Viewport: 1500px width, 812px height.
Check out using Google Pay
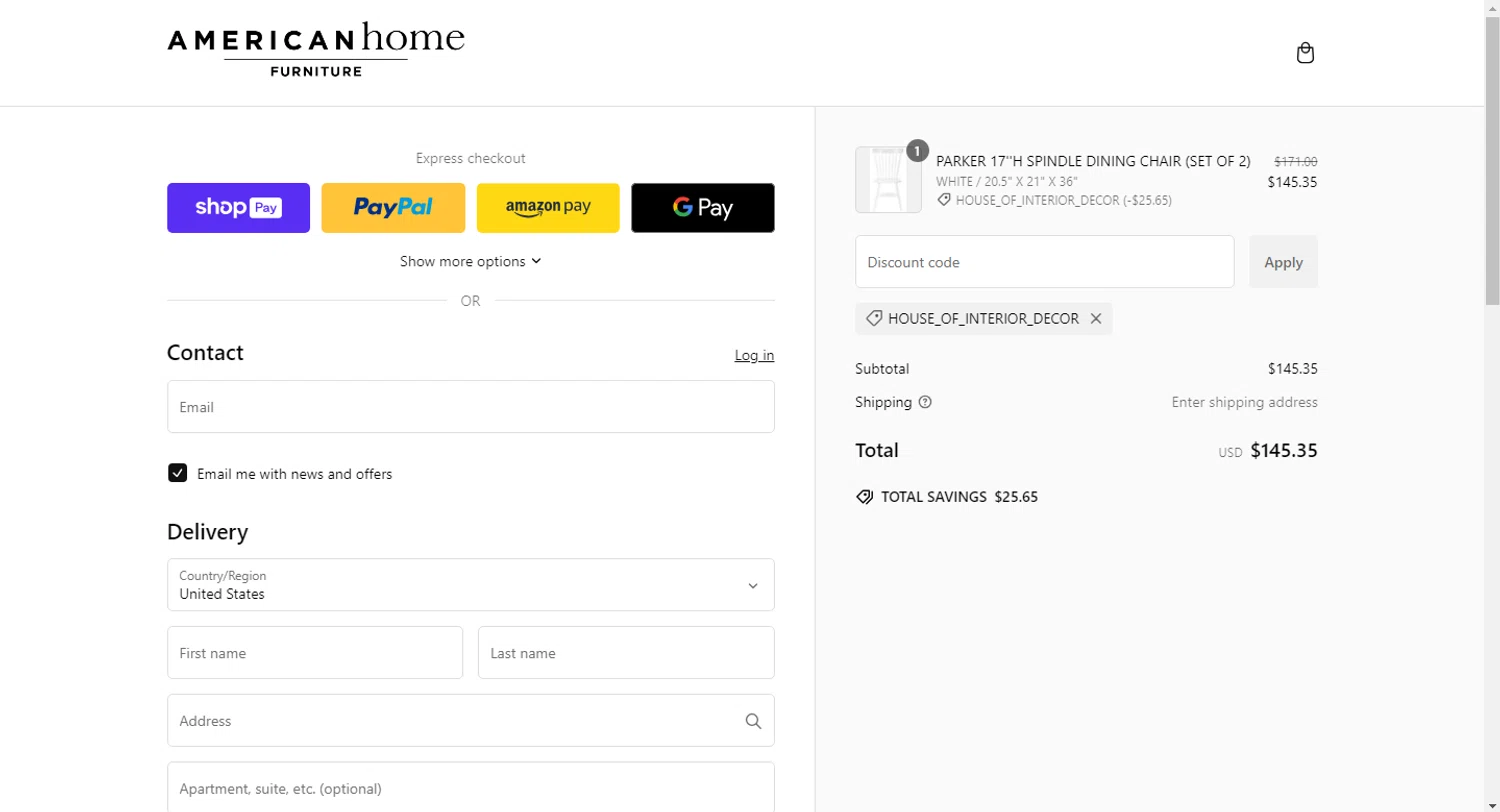click(x=703, y=208)
